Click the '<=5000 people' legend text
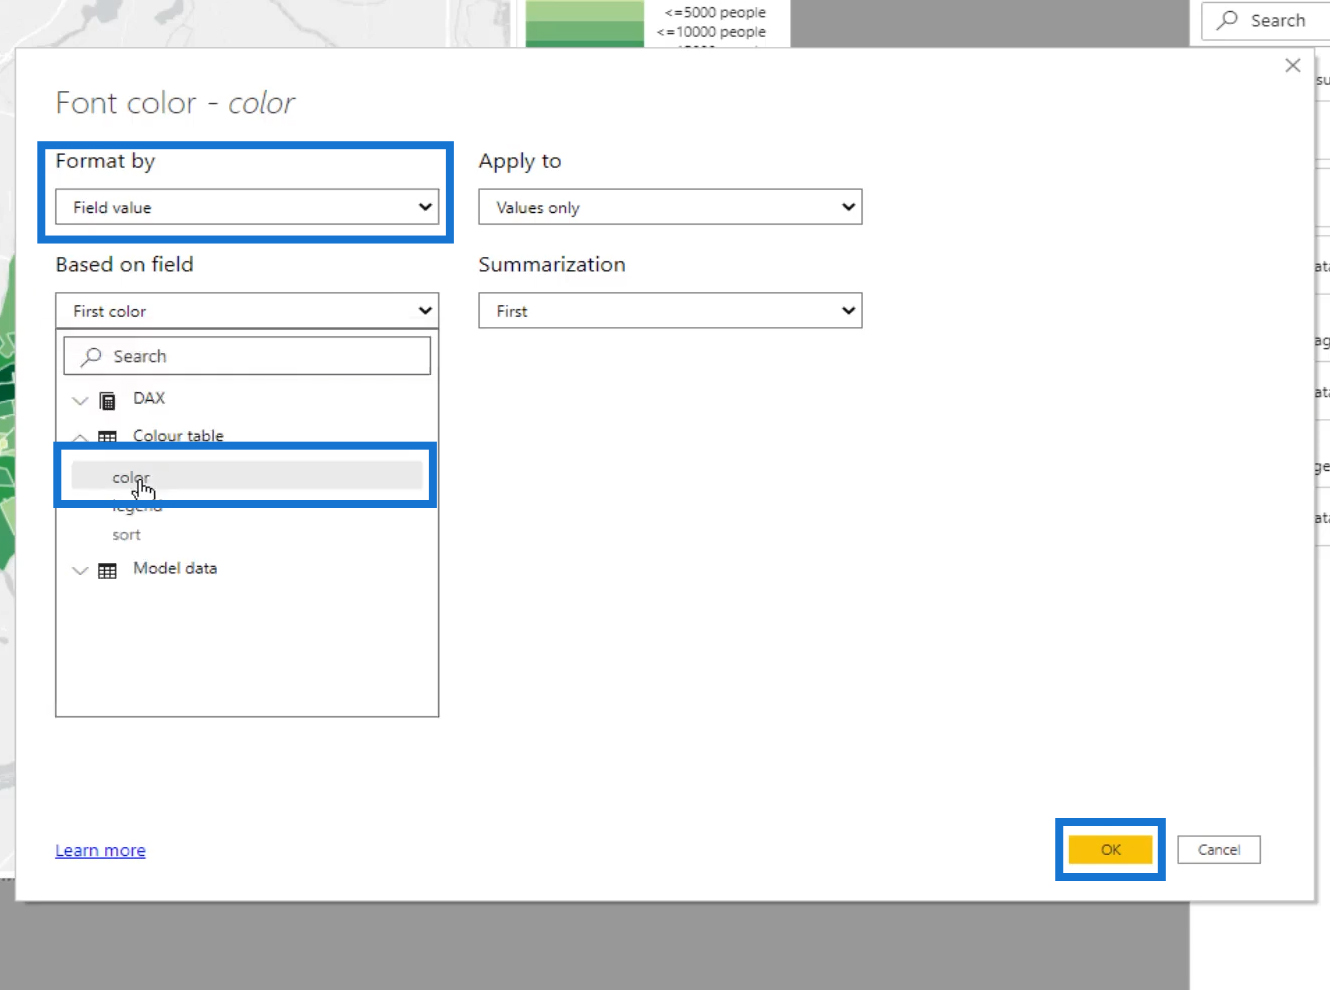This screenshot has width=1330, height=990. click(715, 12)
